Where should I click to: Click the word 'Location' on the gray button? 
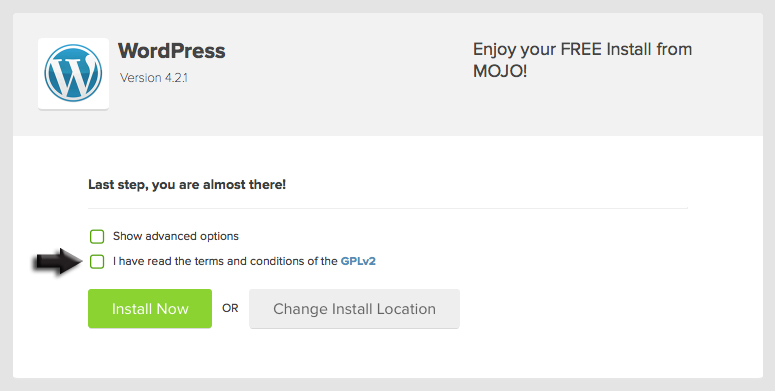[x=406, y=309]
